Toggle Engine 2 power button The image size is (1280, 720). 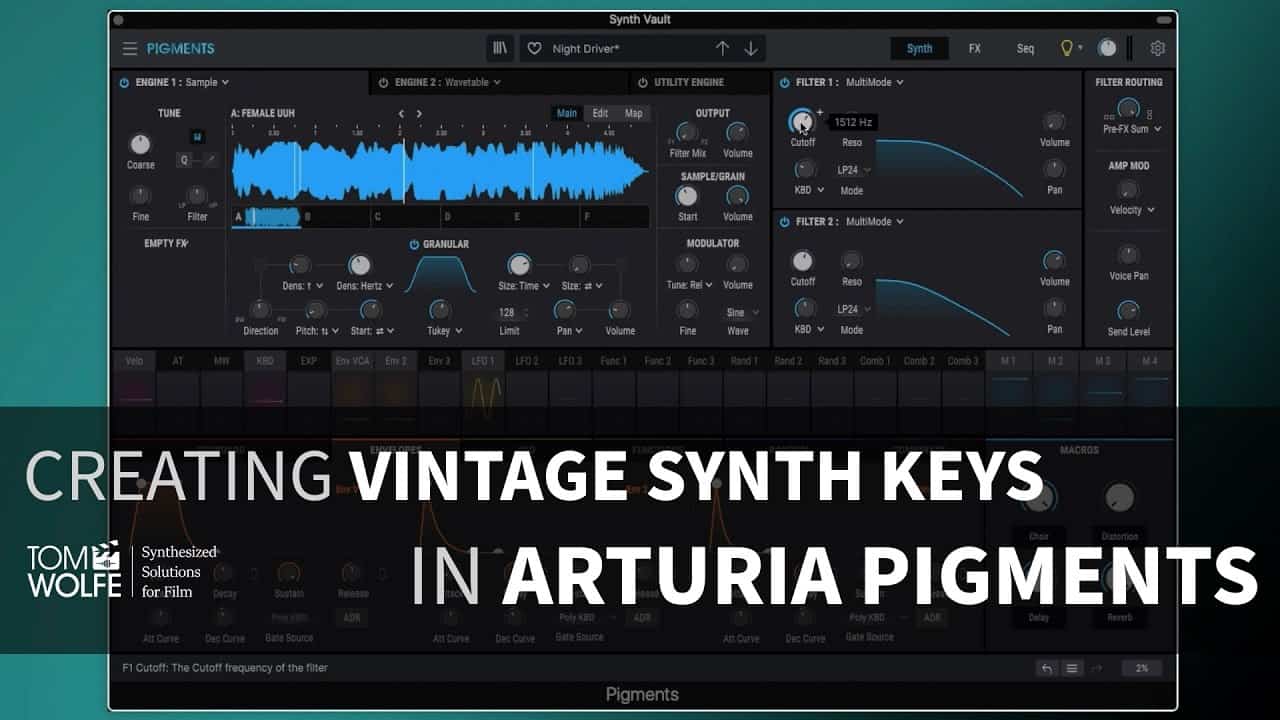tap(384, 82)
